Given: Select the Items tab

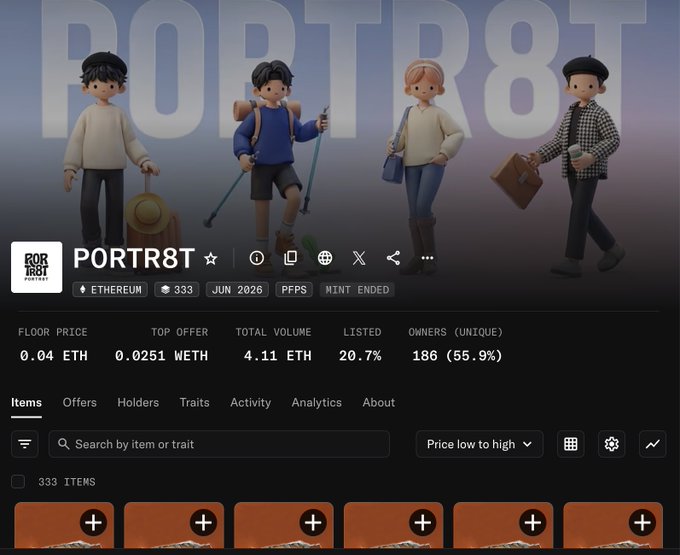Looking at the screenshot, I should 26,402.
